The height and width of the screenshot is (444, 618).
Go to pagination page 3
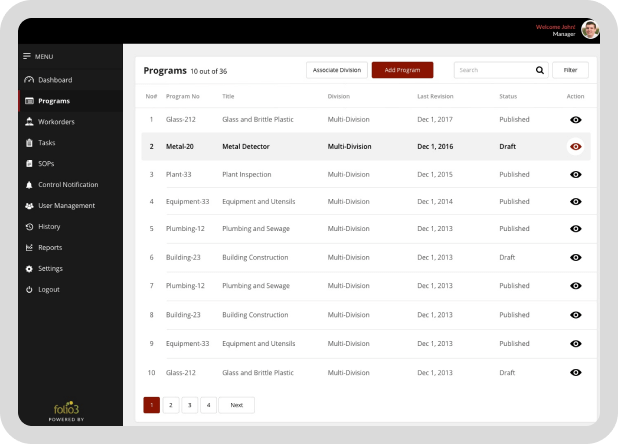point(189,405)
